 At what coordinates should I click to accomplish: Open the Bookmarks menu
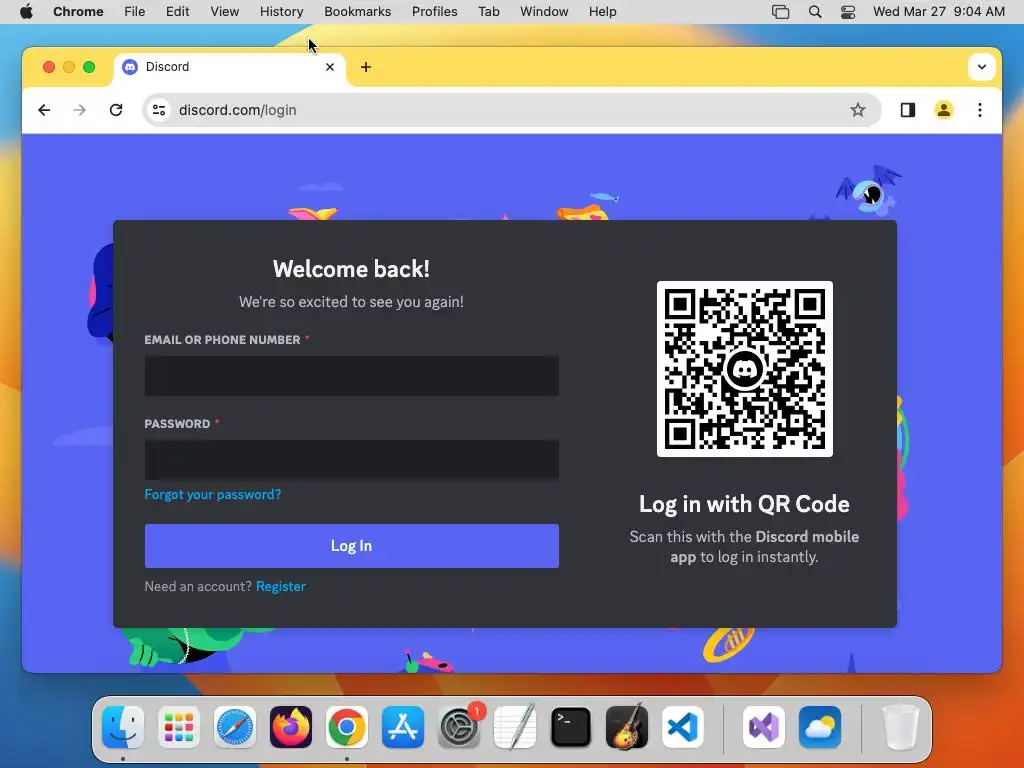coord(358,12)
